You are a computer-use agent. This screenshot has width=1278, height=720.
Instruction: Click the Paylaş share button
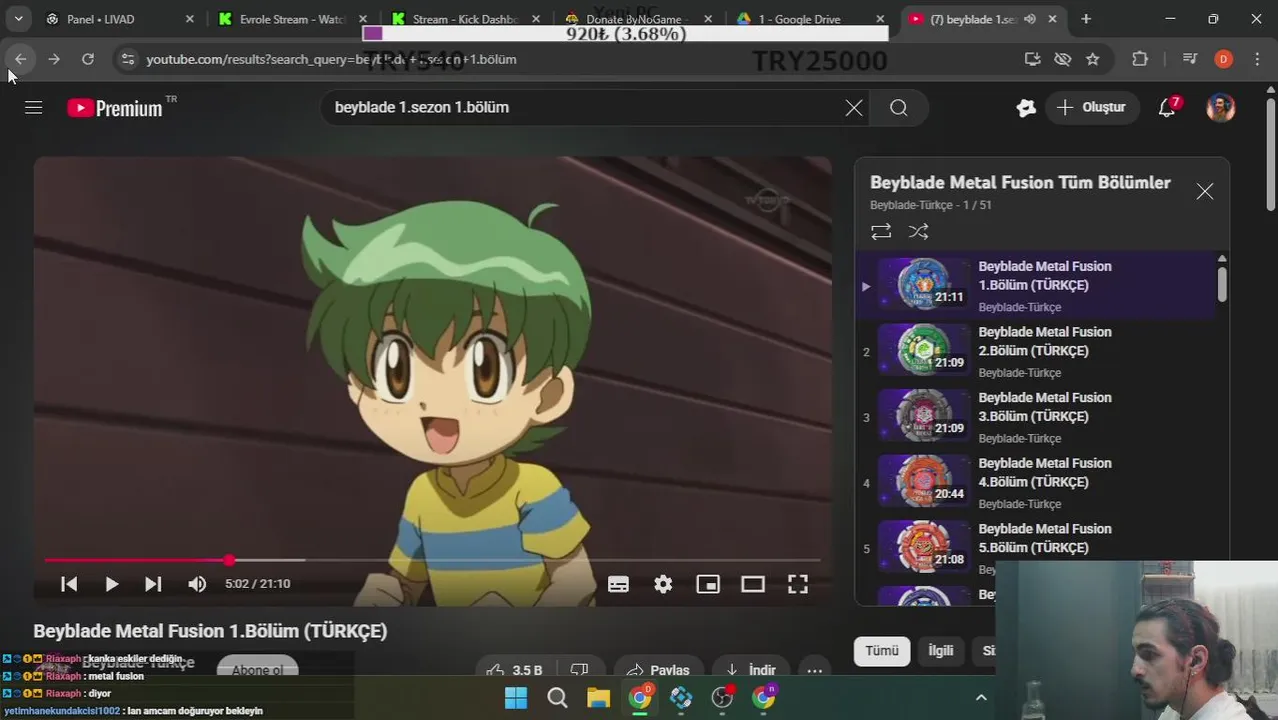point(659,670)
